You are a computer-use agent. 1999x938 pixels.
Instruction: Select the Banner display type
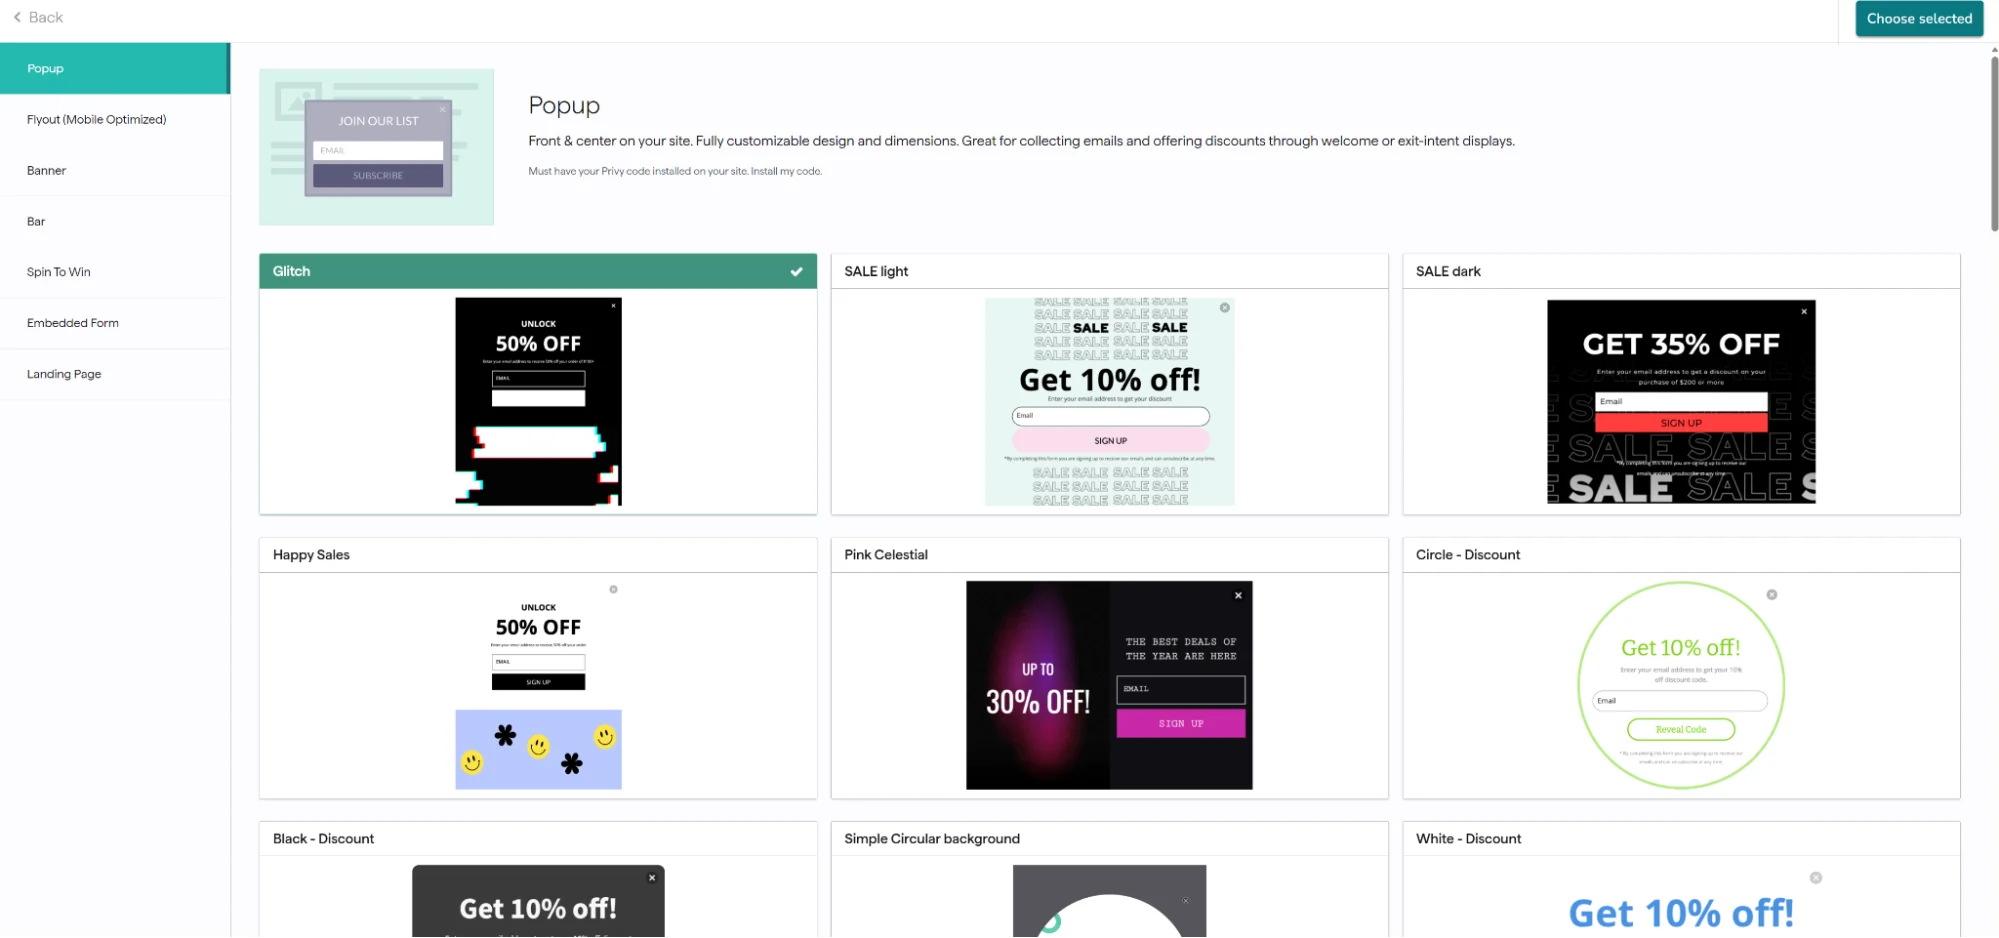click(x=115, y=170)
